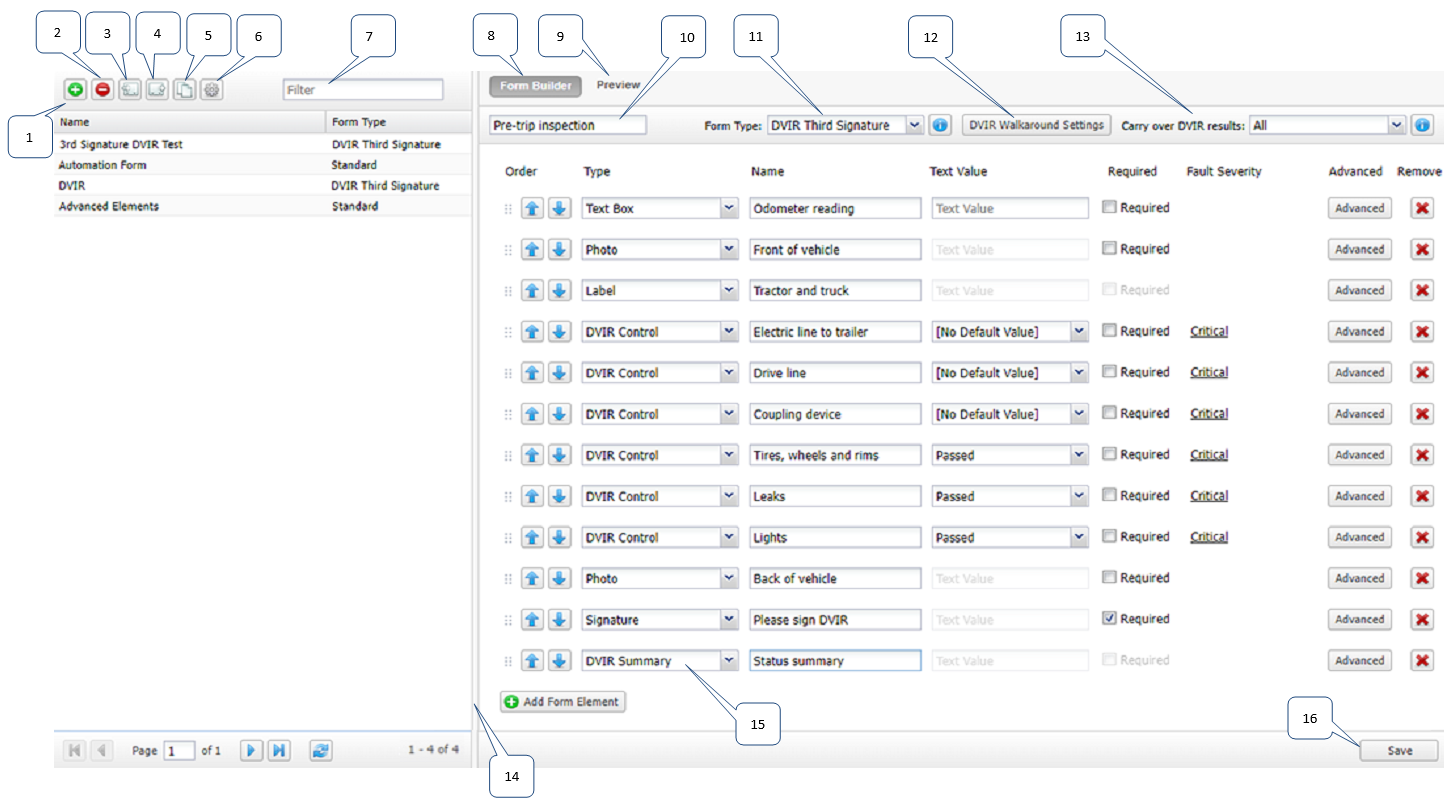Click the green add form icon
This screenshot has width=1444, height=806.
[75, 89]
